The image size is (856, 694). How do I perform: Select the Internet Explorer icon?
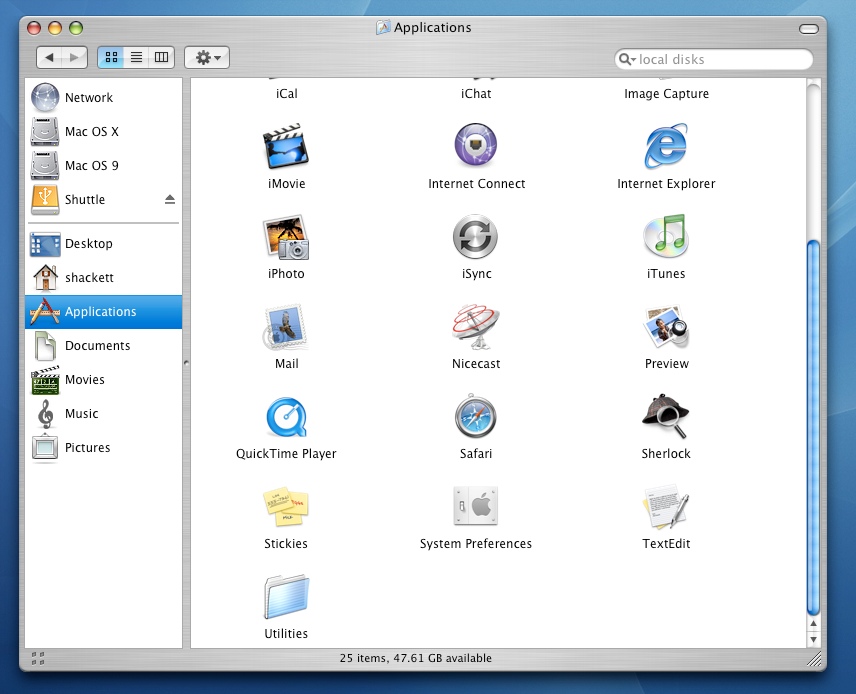[x=665, y=146]
